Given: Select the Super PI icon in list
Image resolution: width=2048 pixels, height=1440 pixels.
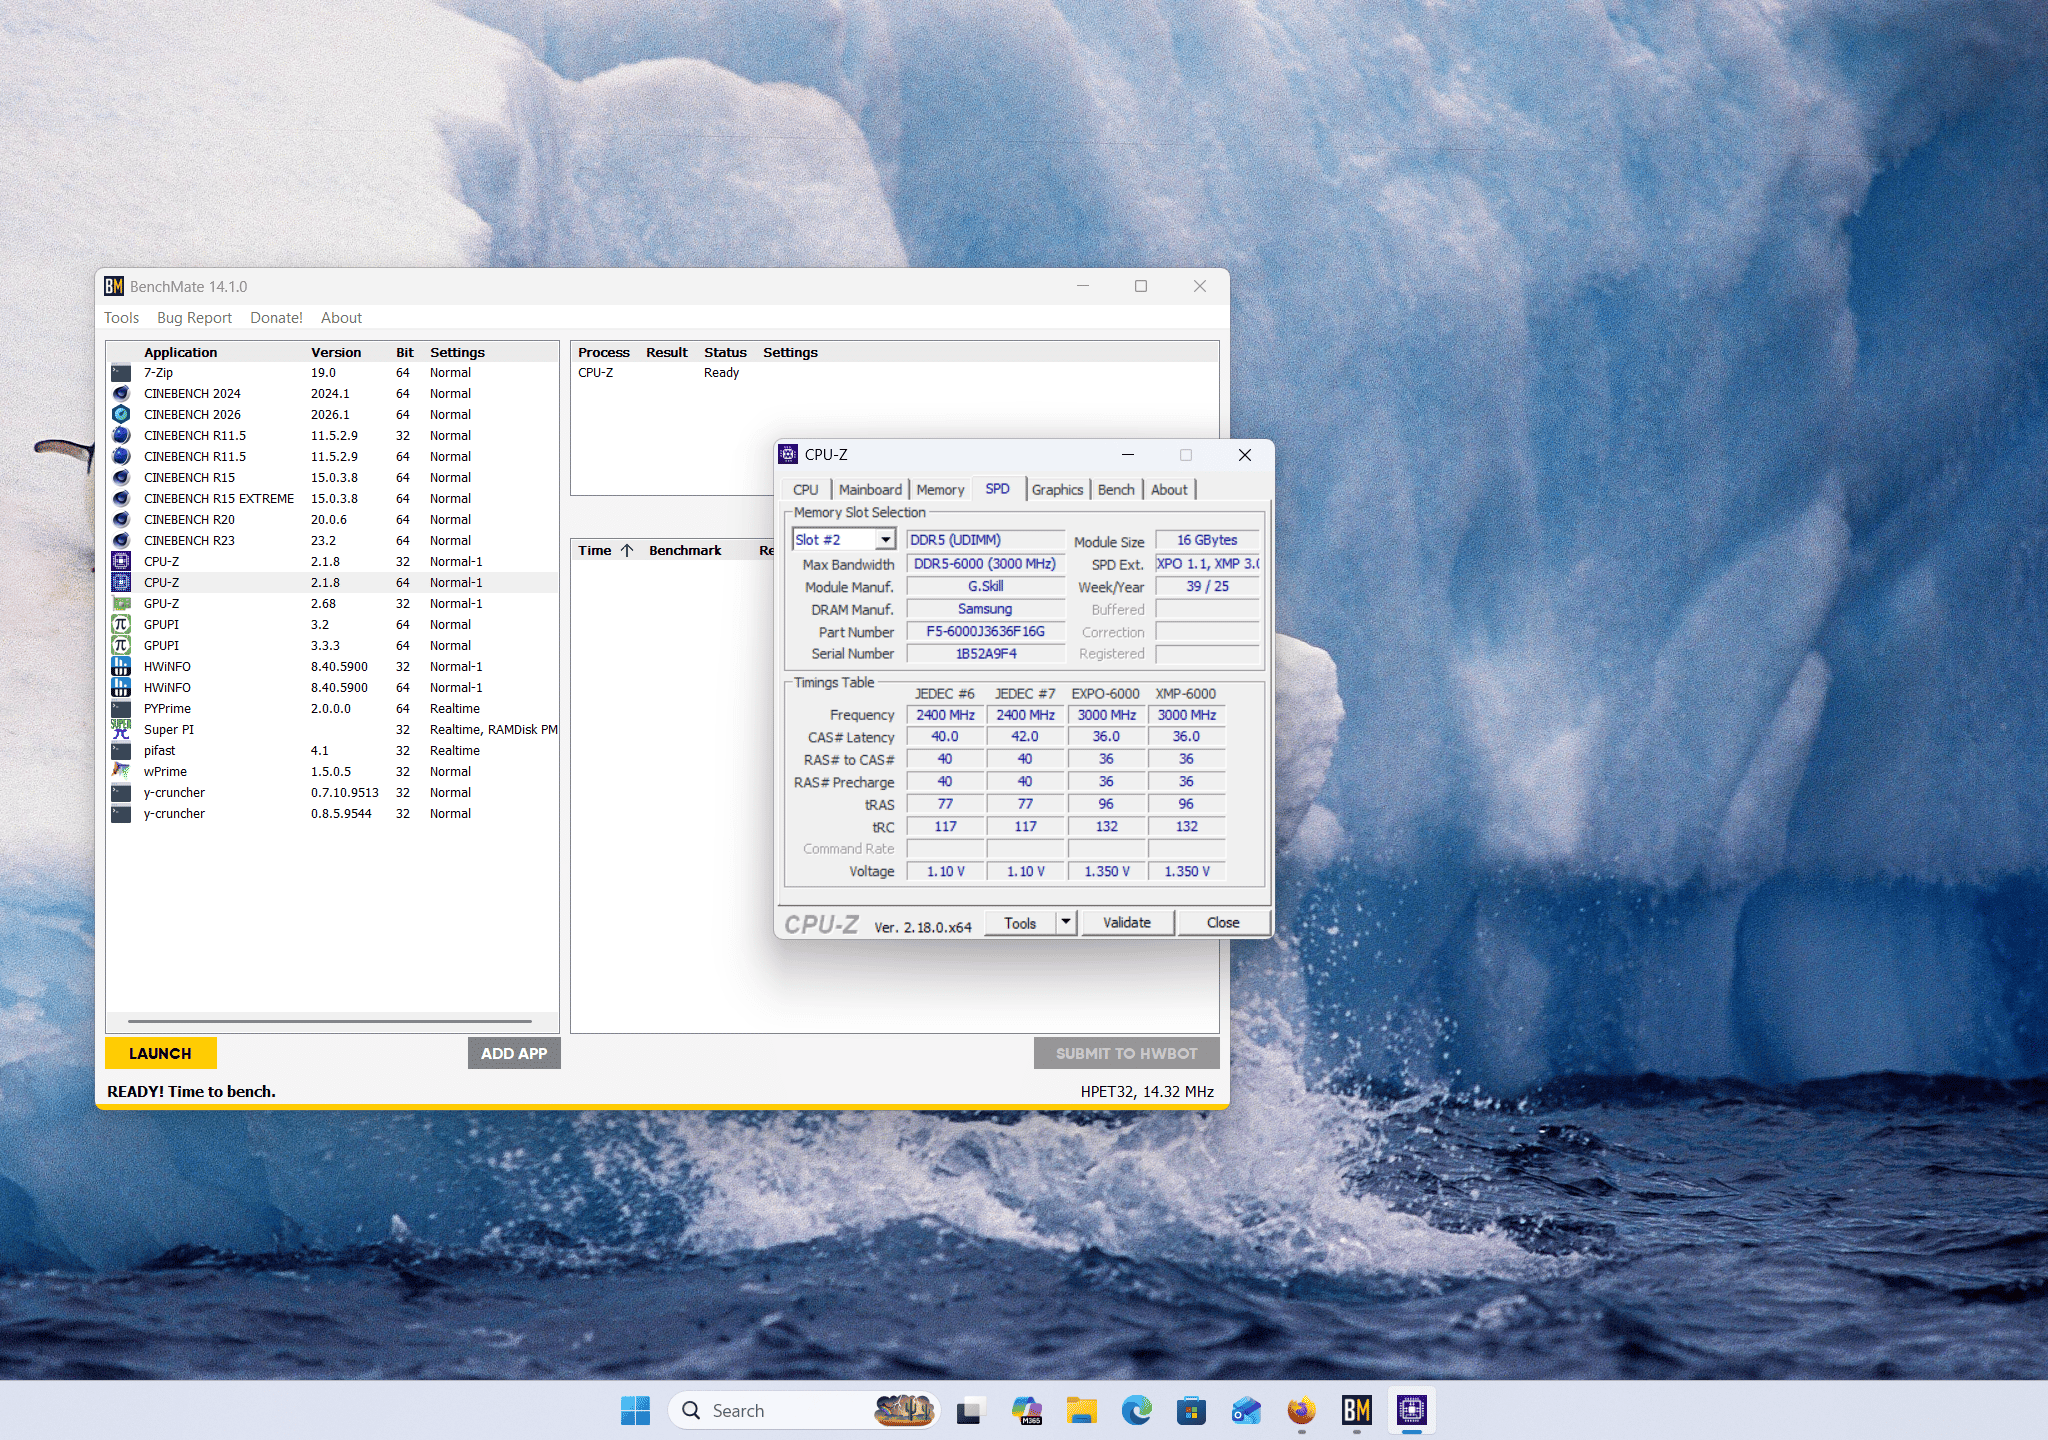Looking at the screenshot, I should click(121, 729).
